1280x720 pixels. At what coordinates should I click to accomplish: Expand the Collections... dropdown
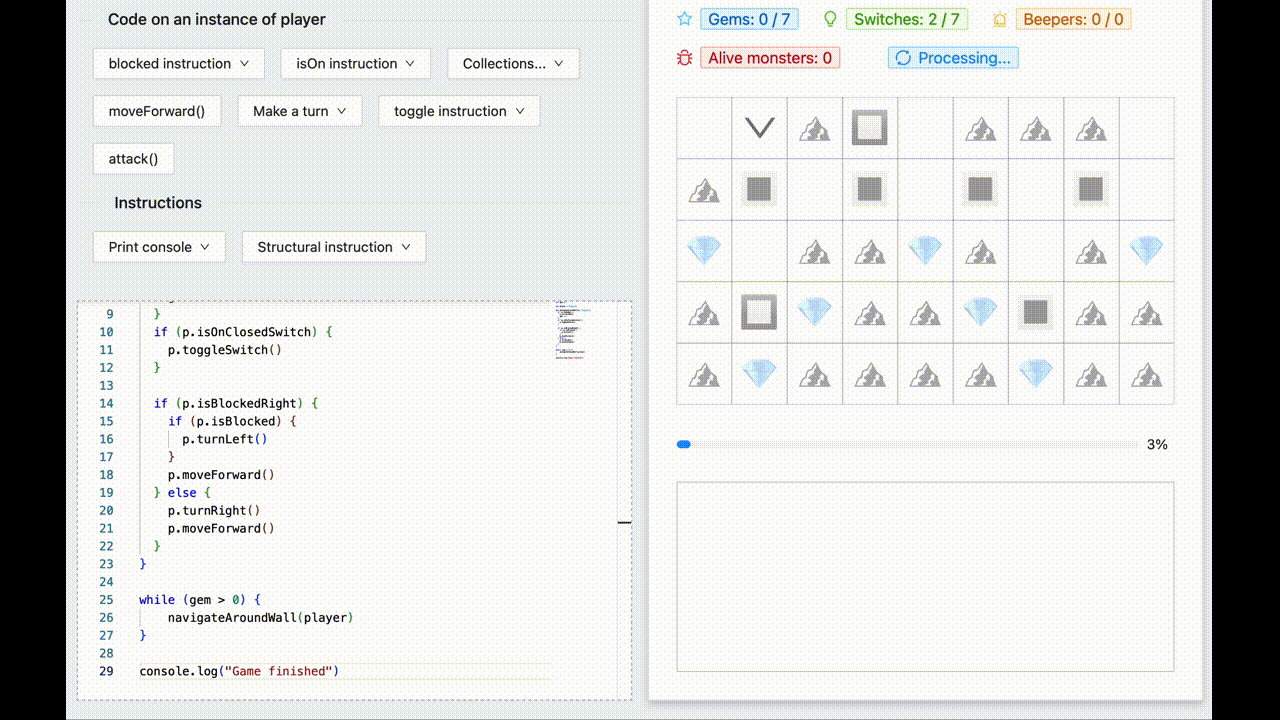[x=513, y=63]
